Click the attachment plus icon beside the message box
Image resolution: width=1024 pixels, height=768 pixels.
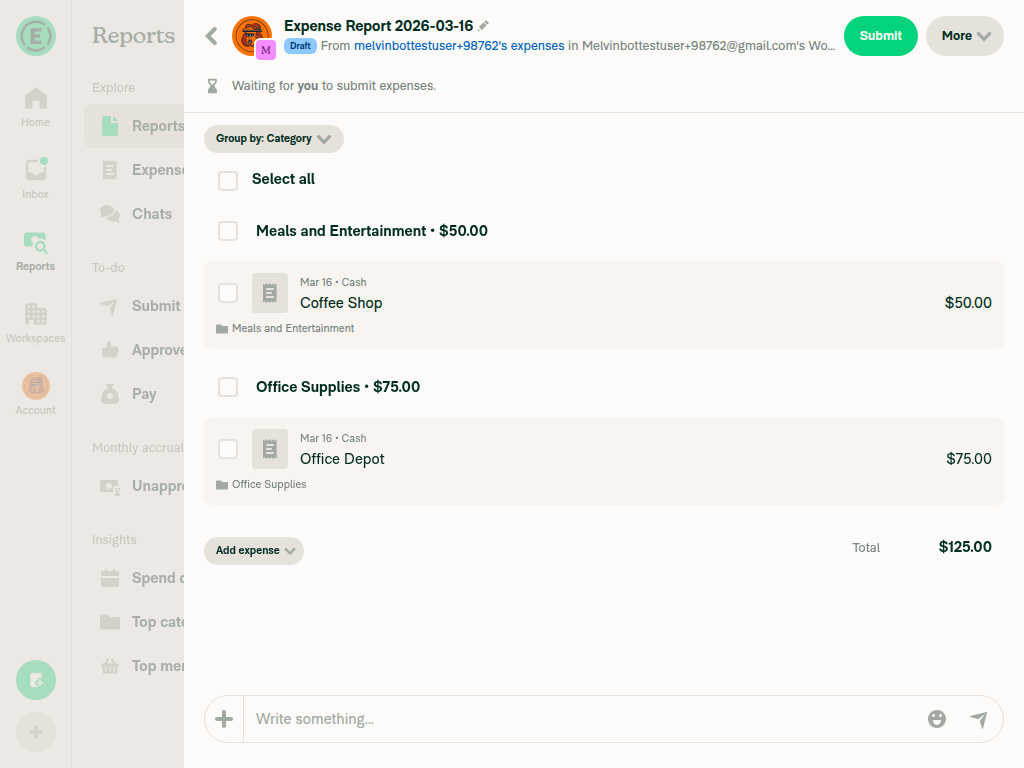(224, 719)
